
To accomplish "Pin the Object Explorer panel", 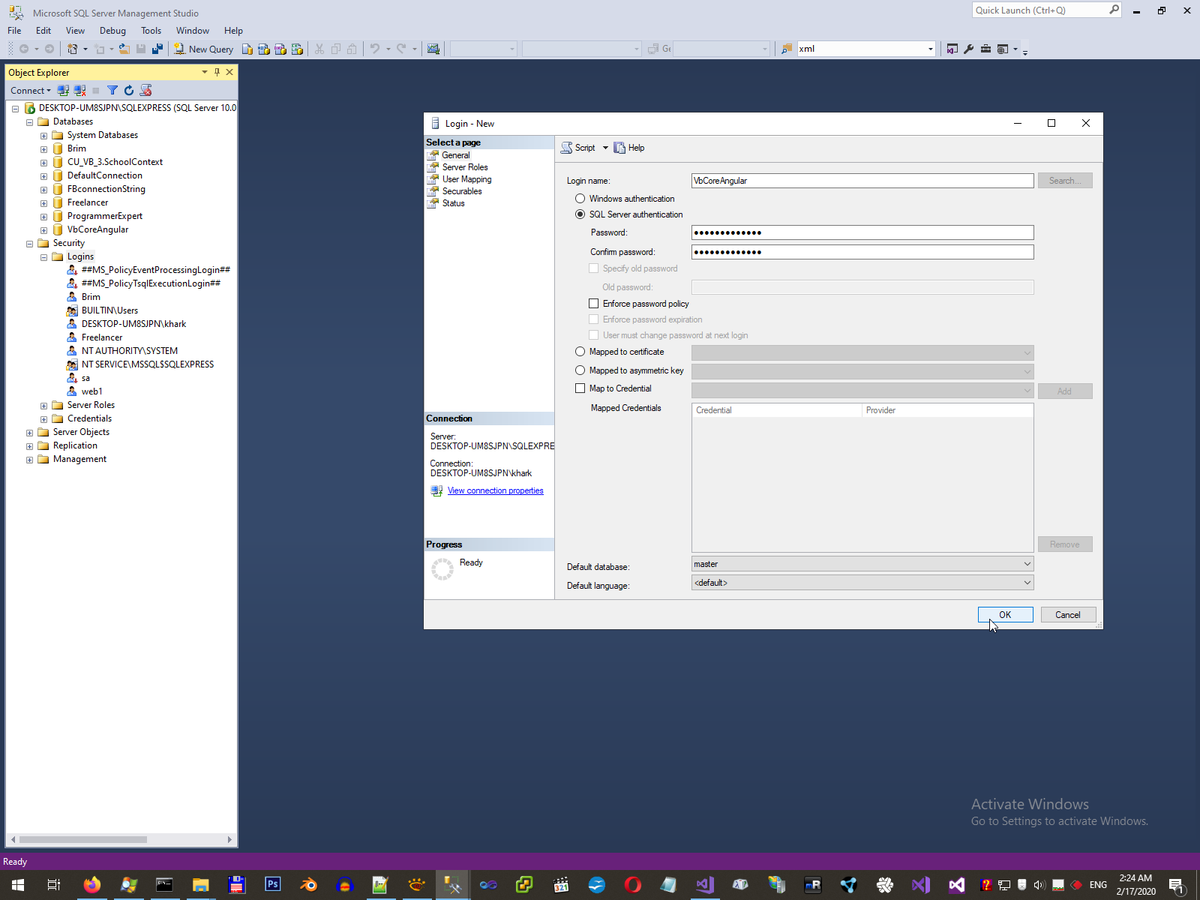I will pyautogui.click(x=217, y=72).
